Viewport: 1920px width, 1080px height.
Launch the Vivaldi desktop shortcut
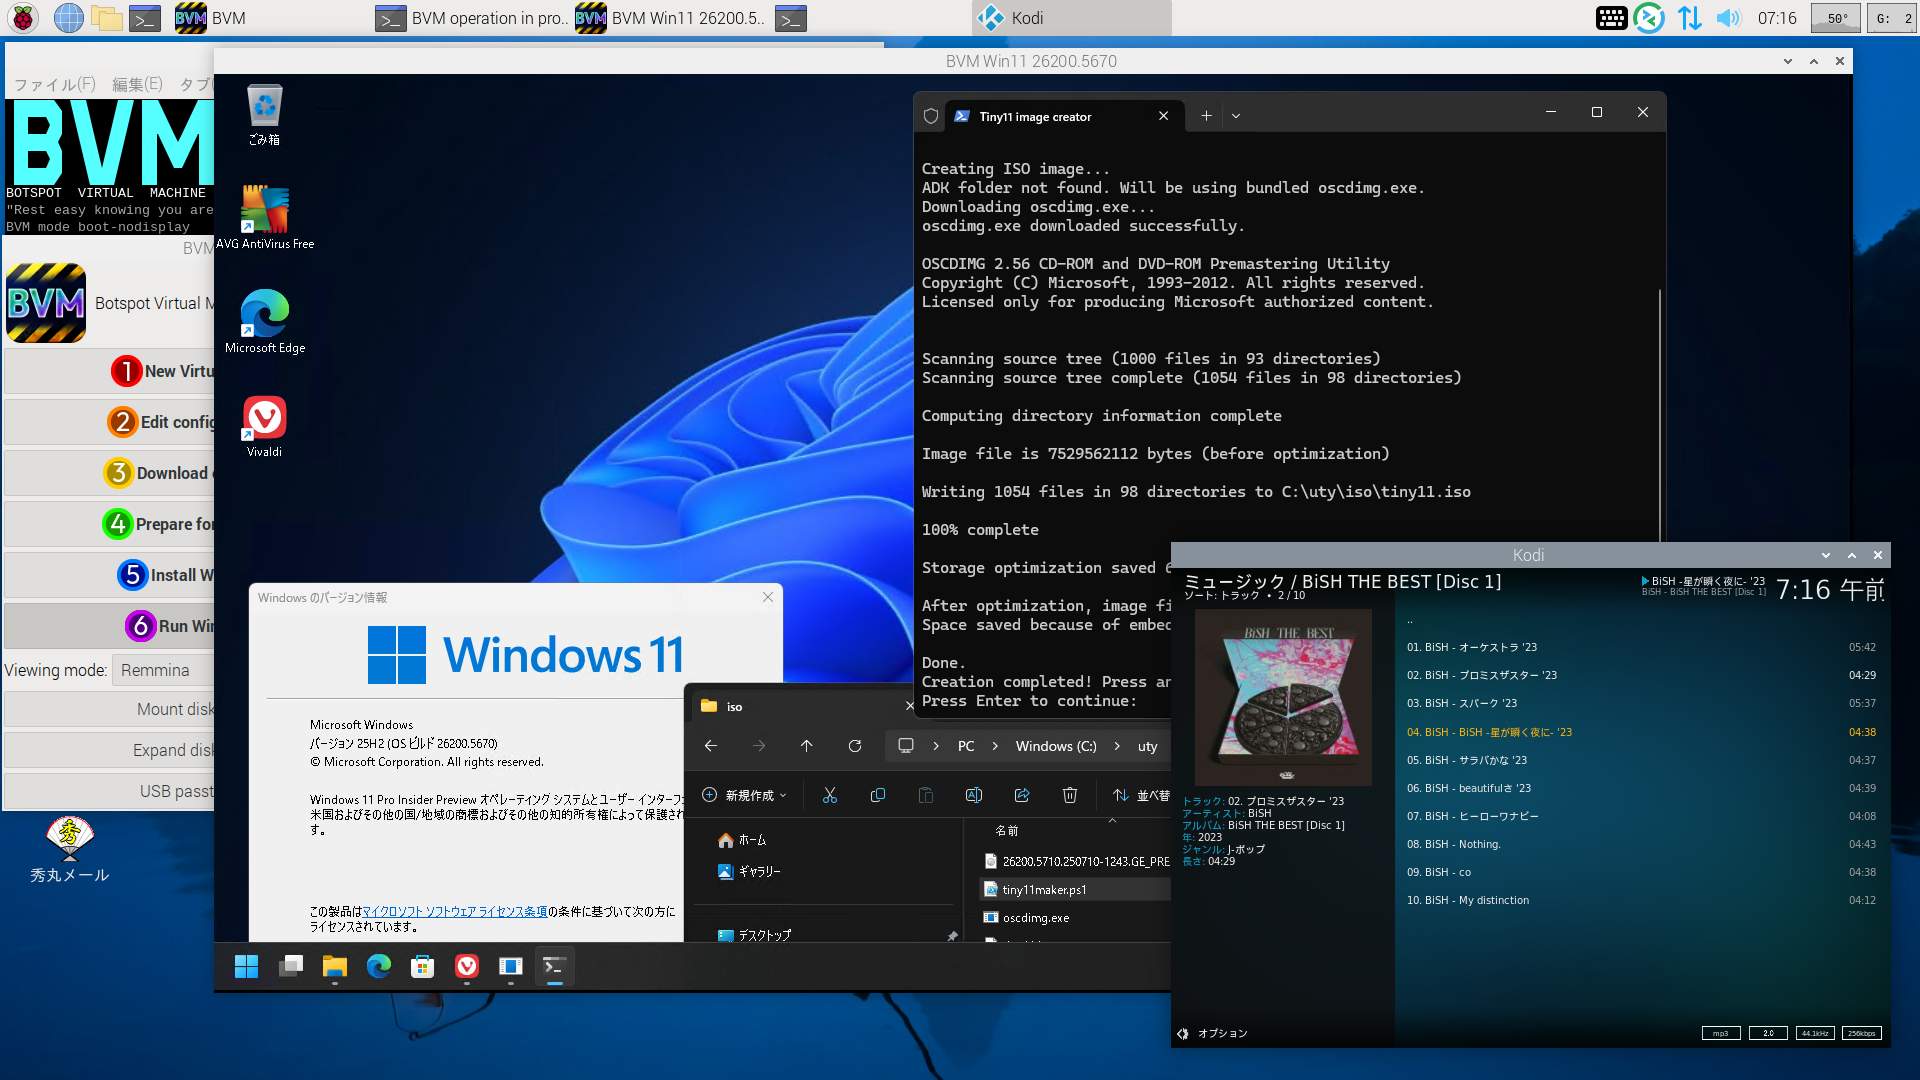264,425
